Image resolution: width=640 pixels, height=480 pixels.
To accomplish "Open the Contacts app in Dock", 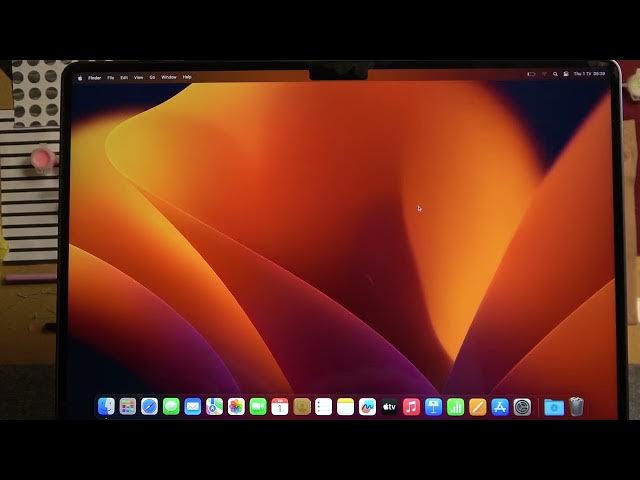I will [x=302, y=407].
